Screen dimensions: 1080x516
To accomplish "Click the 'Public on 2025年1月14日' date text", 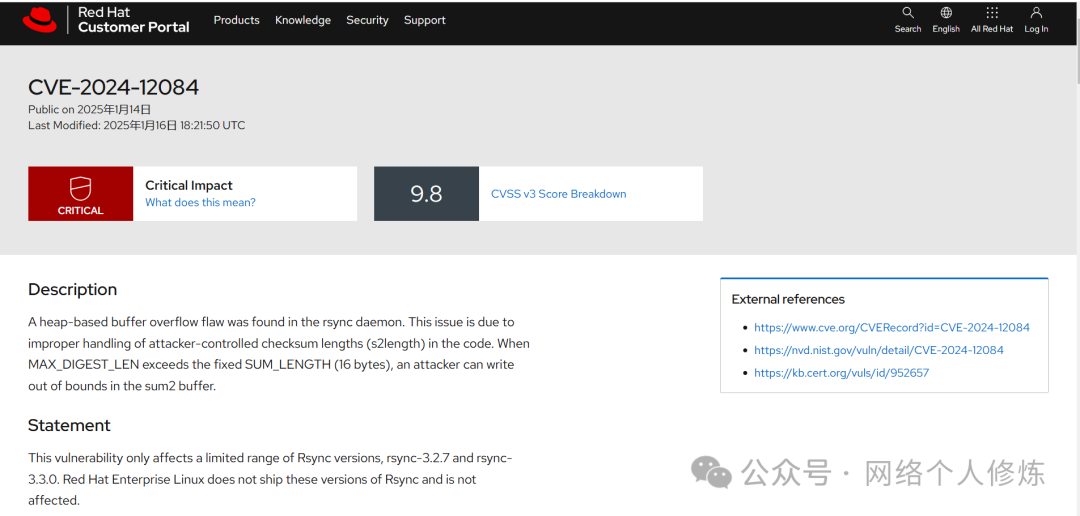I will (x=90, y=109).
